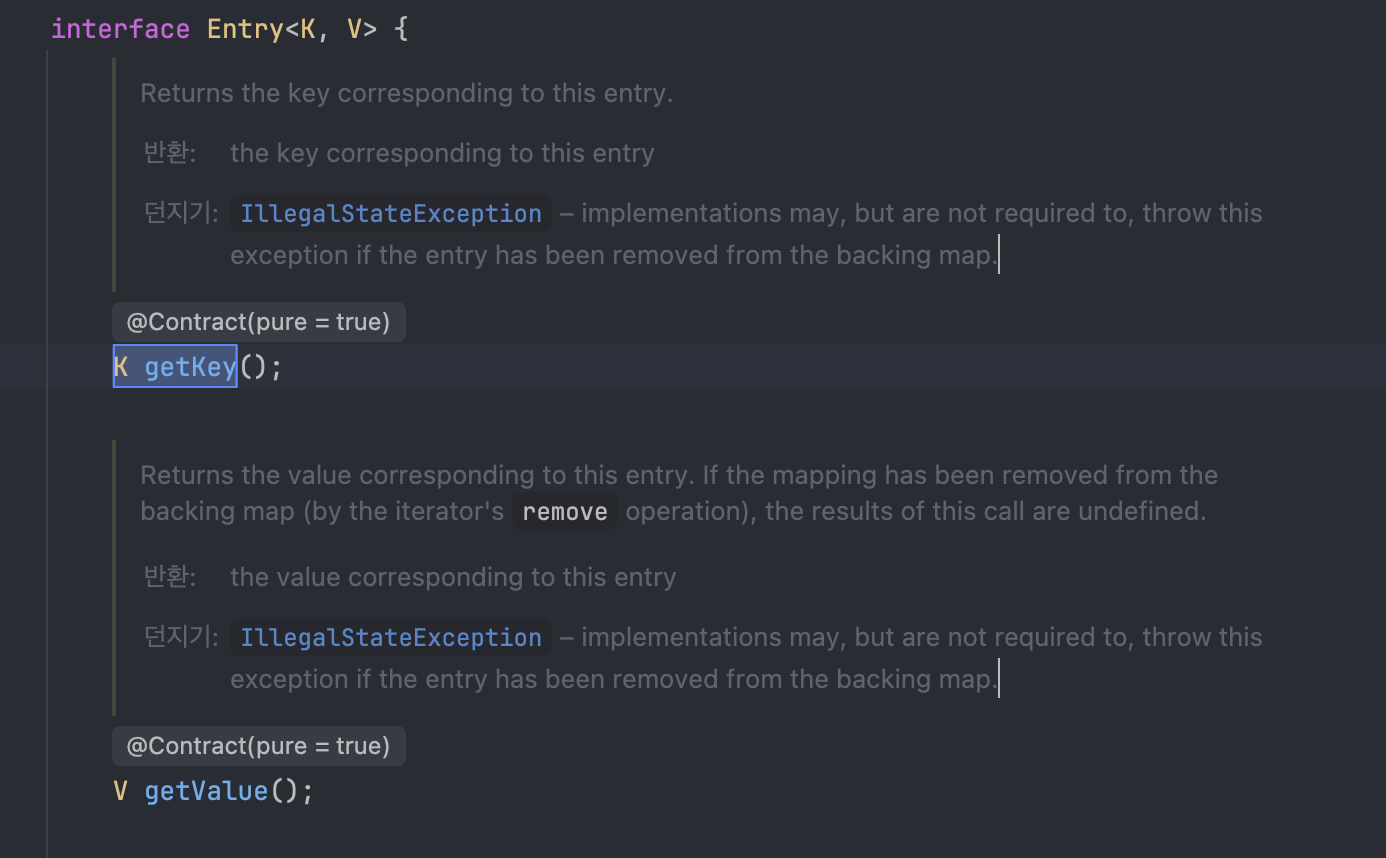Click the IllegalStateException link in getKey documentation
The image size is (1386, 858).
[391, 214]
